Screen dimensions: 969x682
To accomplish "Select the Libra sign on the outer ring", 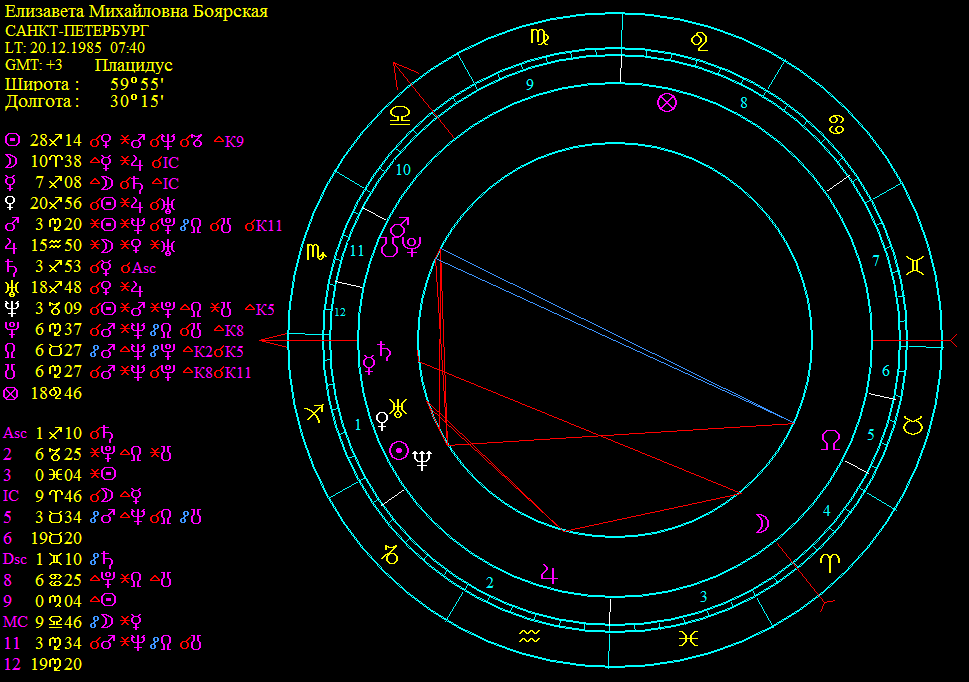I will pos(400,116).
